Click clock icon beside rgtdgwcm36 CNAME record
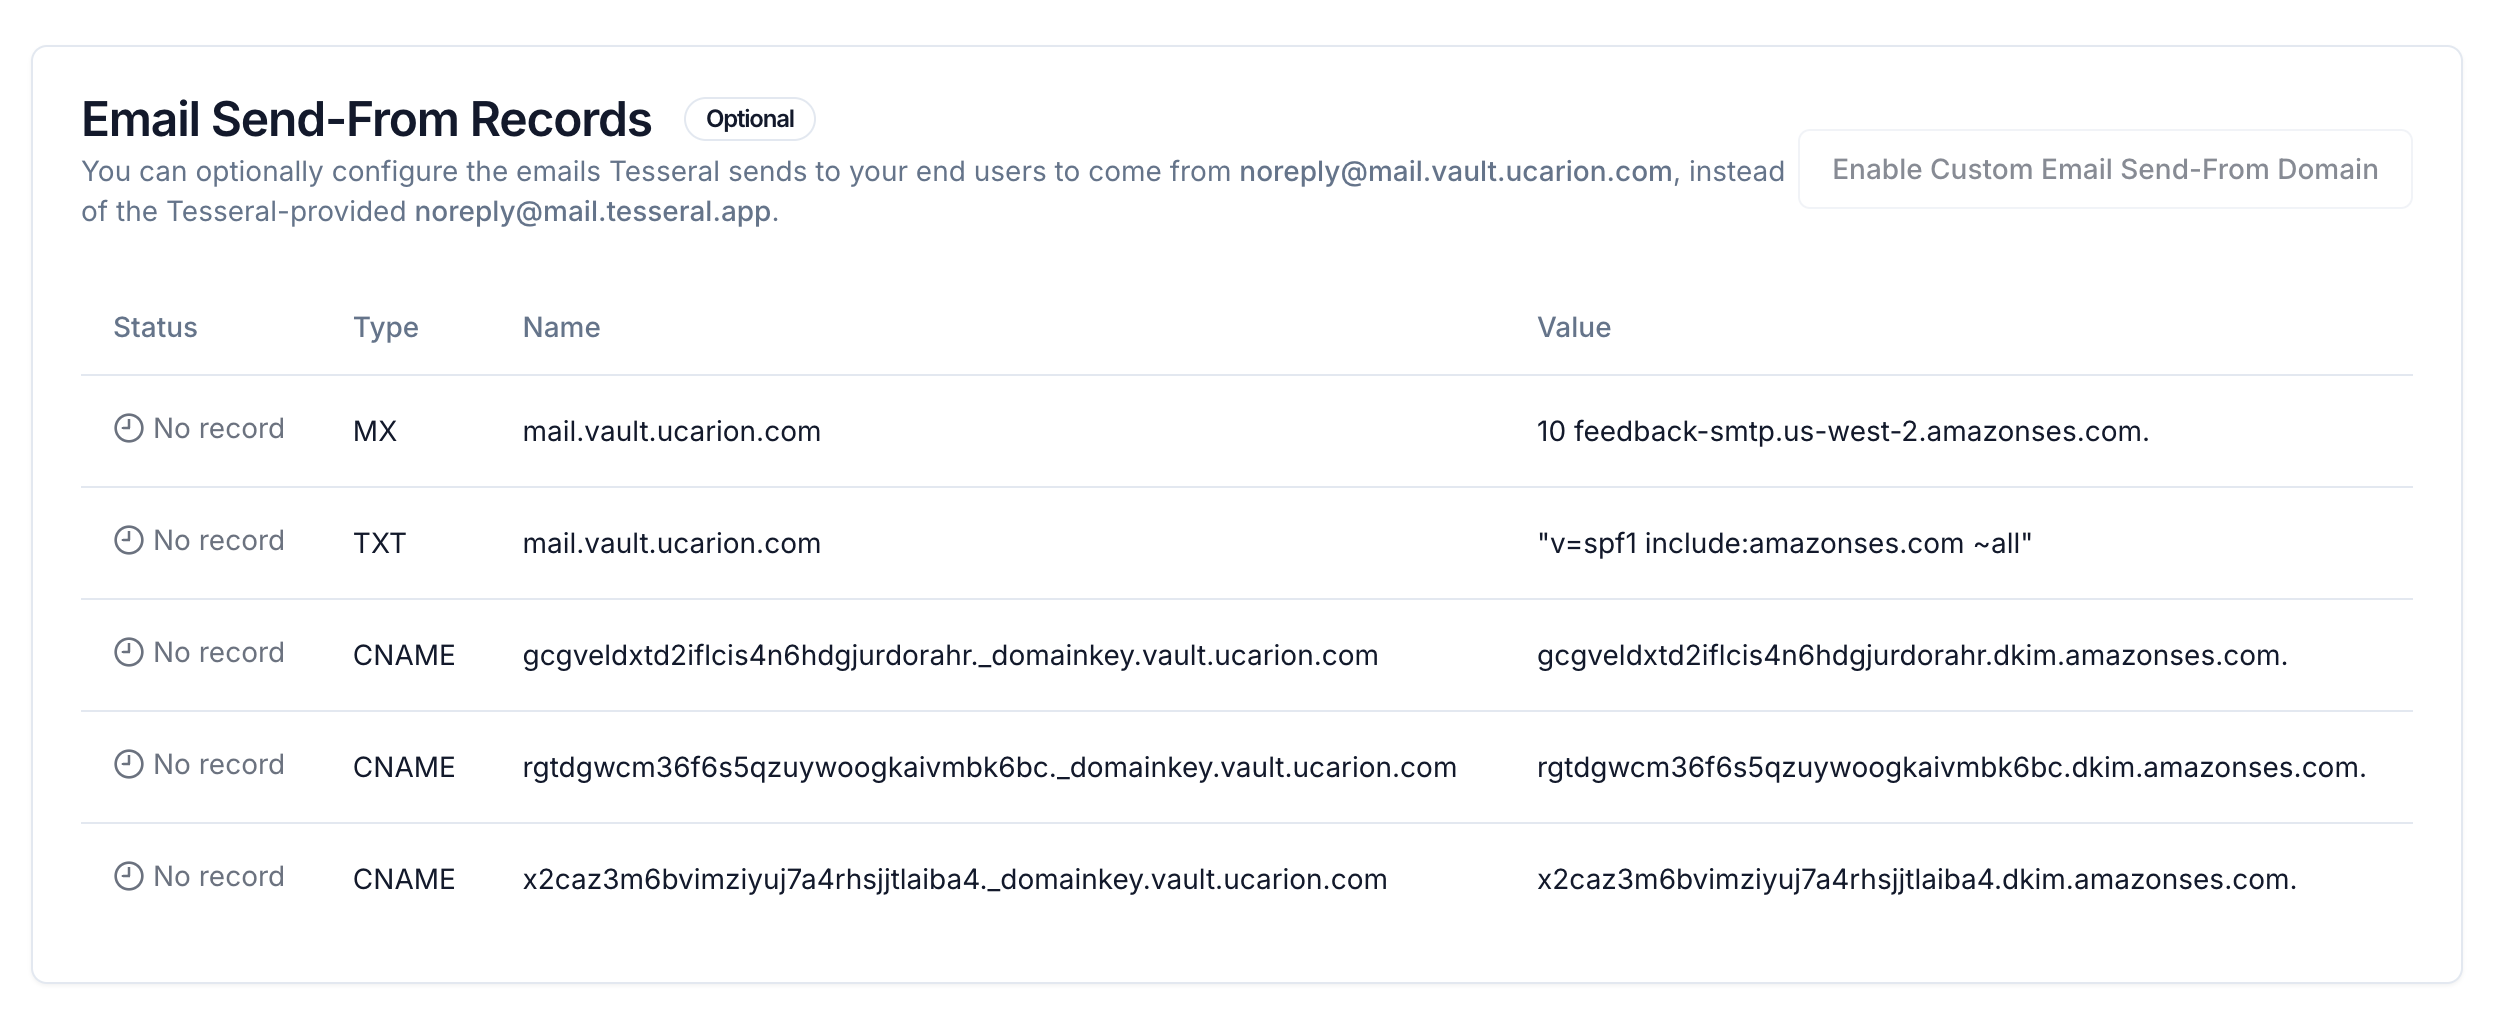This screenshot has height=1020, width=2496. pos(128,765)
